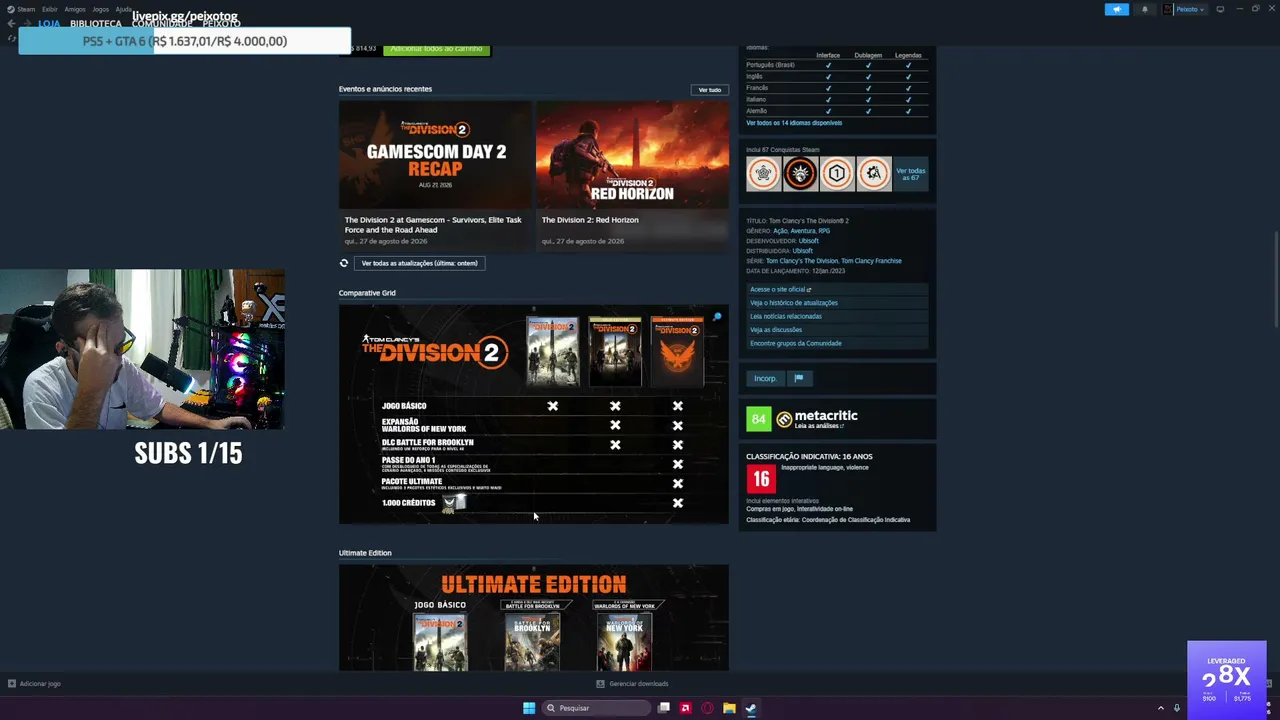Go back with the left arrow
Viewport: 1280px width, 720px height.
tap(11, 24)
